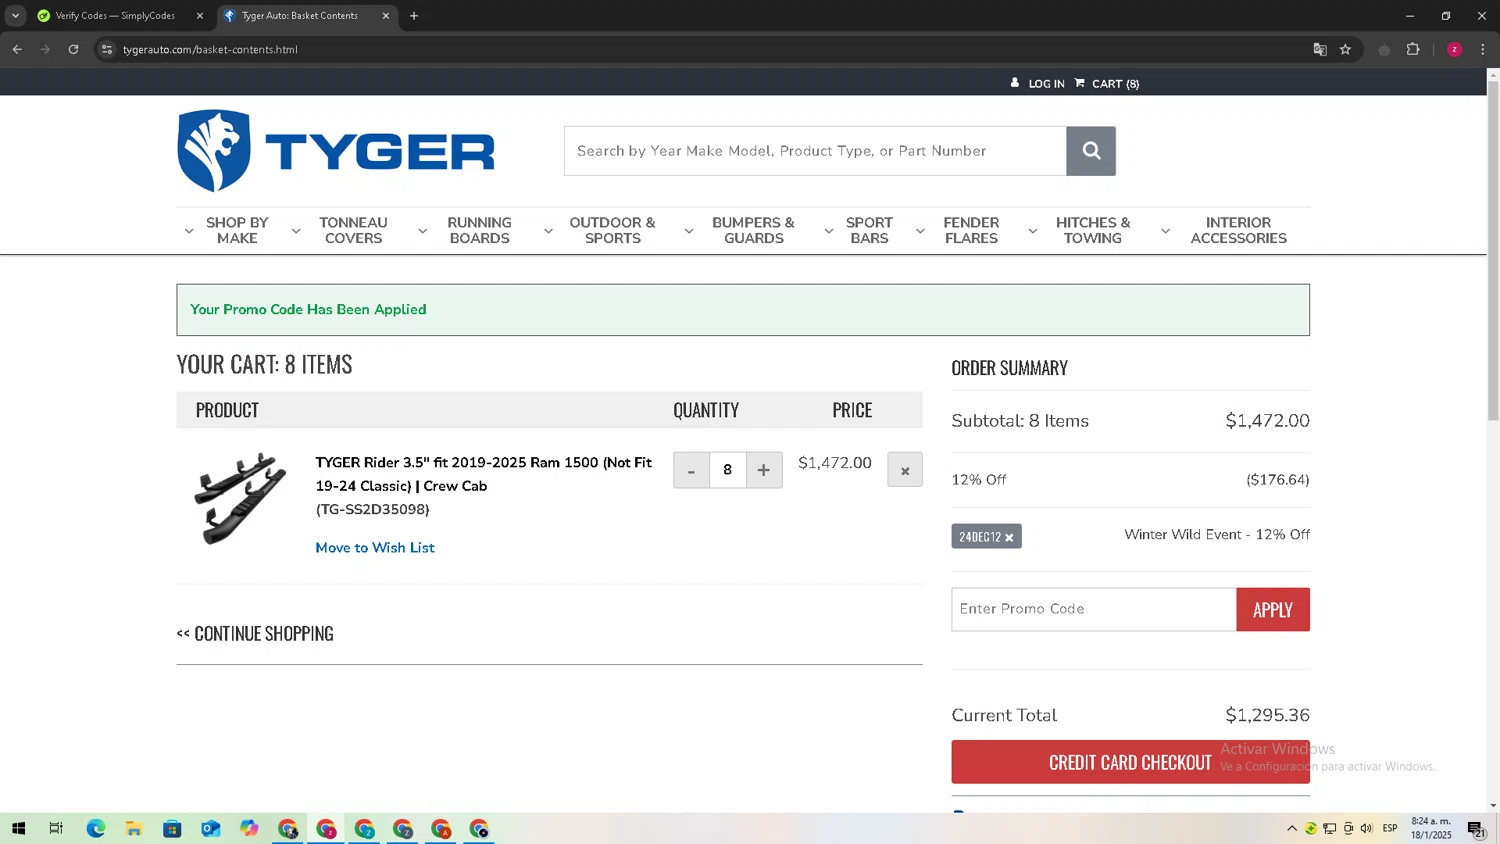This screenshot has height=844, width=1500.
Task: Expand the Interior Accessories chevron
Action: [x=1165, y=231]
